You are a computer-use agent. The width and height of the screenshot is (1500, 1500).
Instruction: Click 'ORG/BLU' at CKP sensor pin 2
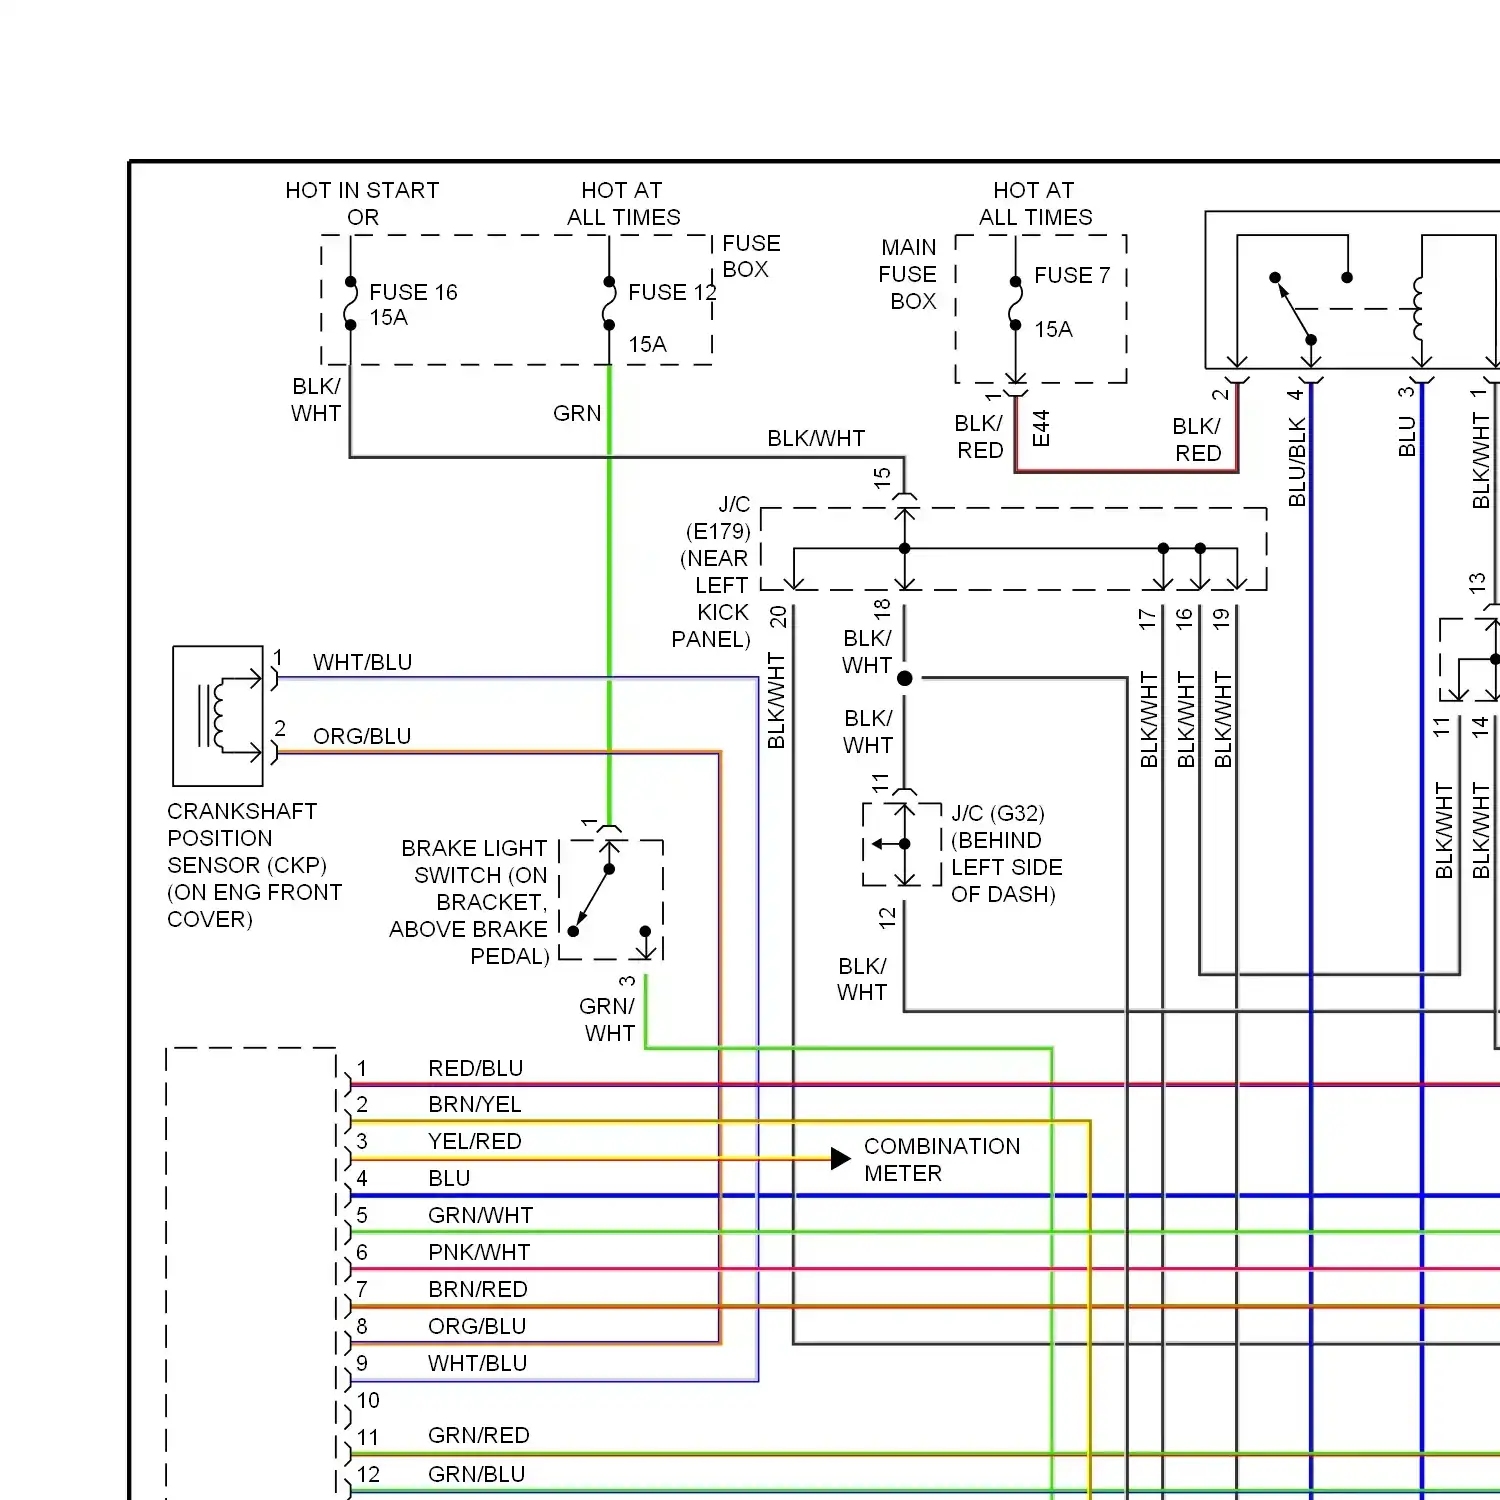click(362, 736)
